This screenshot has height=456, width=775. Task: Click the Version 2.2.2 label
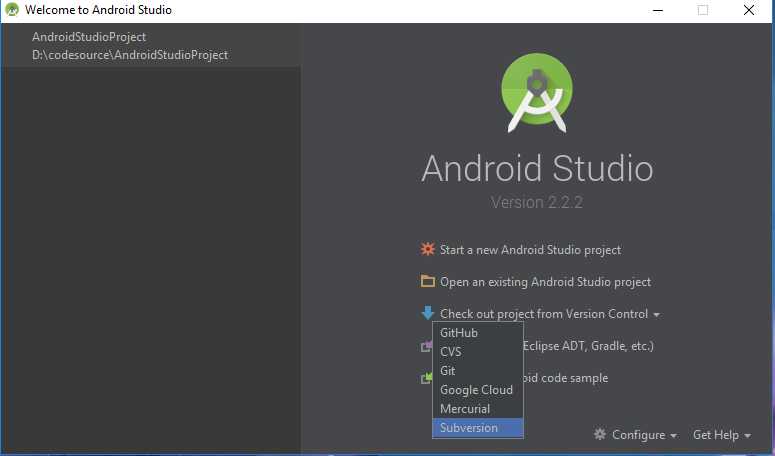tap(537, 202)
